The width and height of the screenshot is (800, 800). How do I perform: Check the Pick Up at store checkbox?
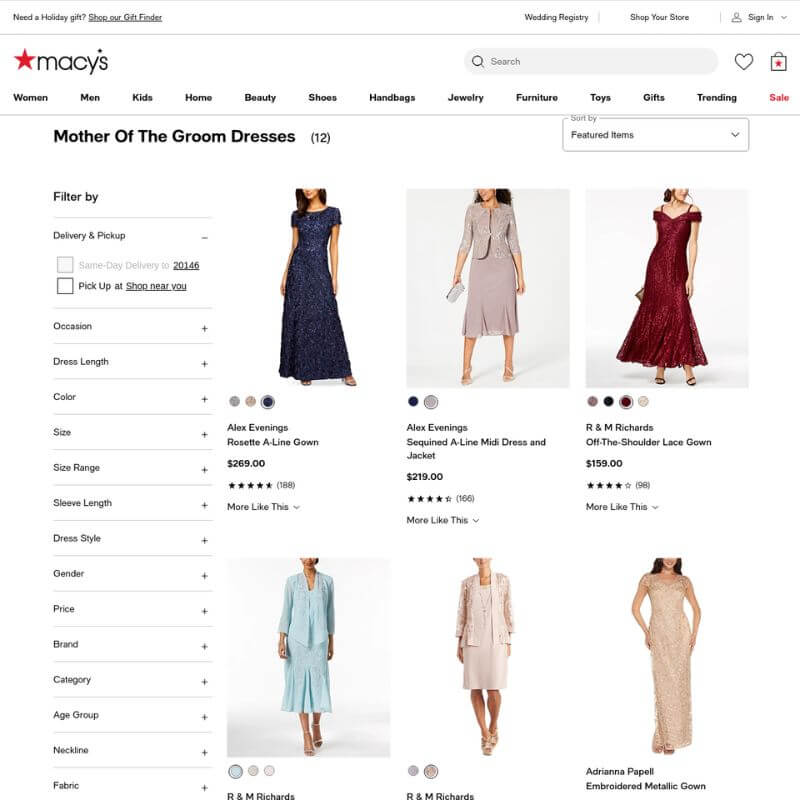click(65, 286)
